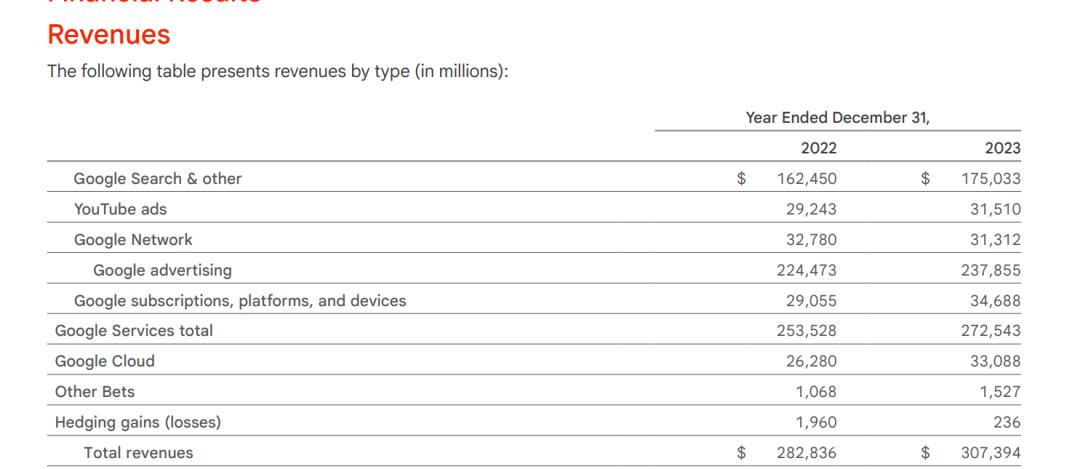Select the Total revenues label
The width and height of the screenshot is (1080, 469).
tap(138, 452)
